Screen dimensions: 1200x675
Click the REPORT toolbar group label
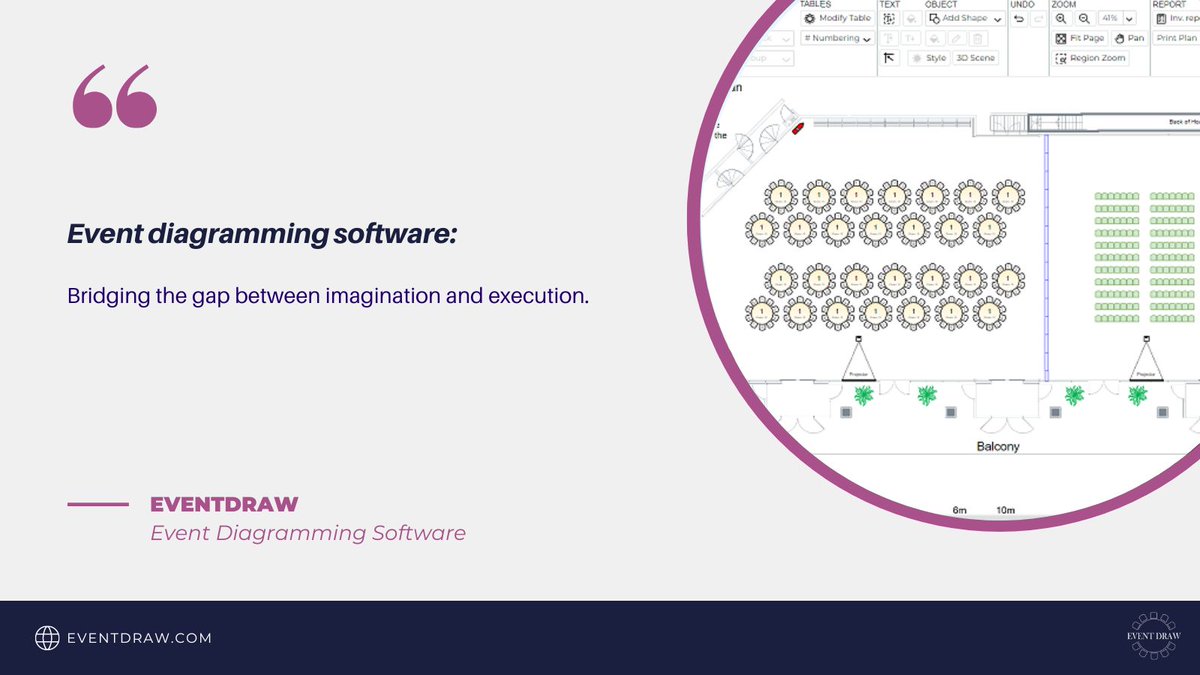(1169, 4)
